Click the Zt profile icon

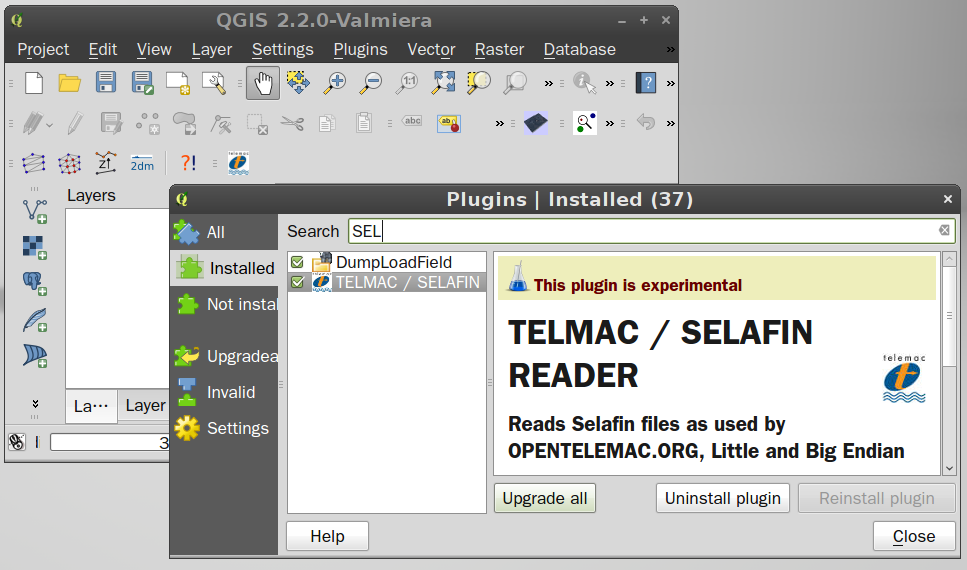click(105, 163)
